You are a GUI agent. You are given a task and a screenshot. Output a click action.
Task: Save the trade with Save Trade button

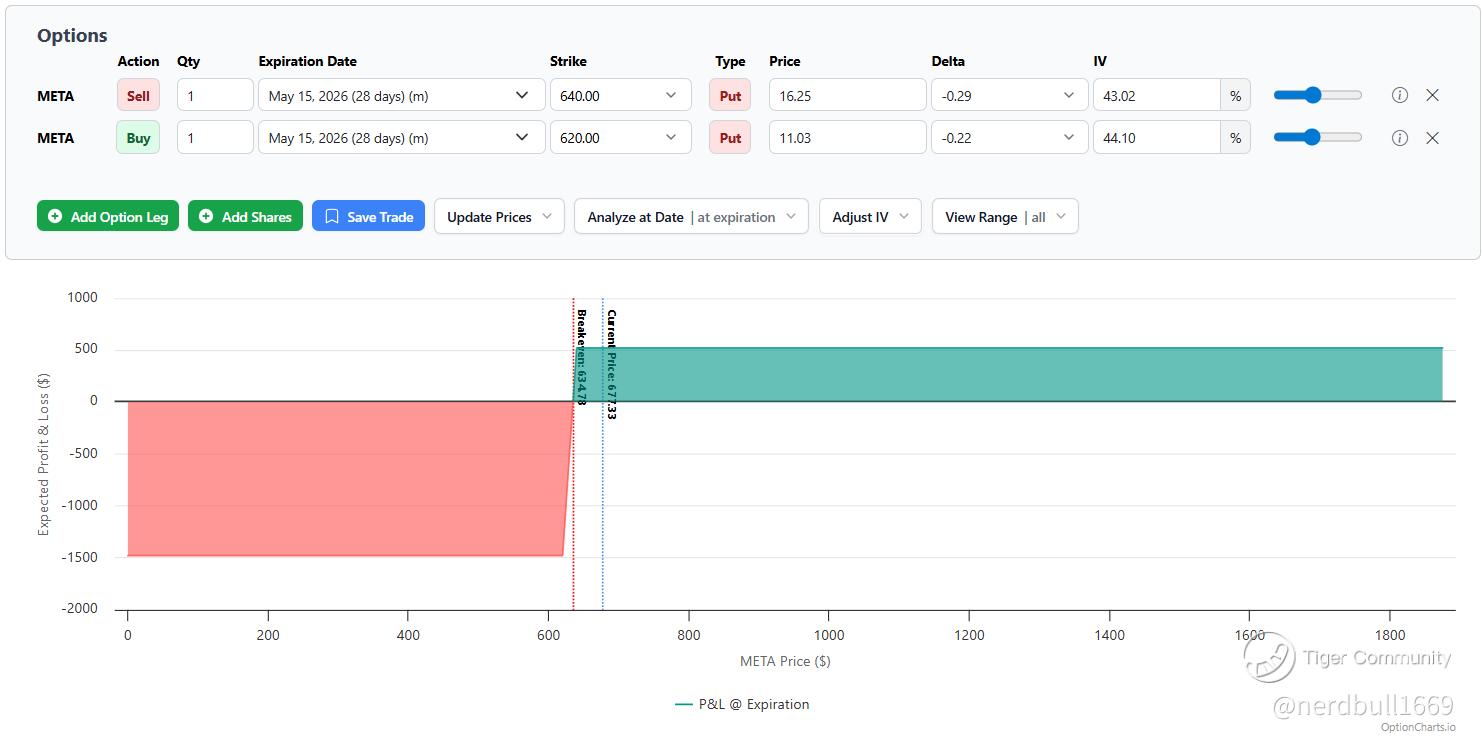pyautogui.click(x=369, y=217)
